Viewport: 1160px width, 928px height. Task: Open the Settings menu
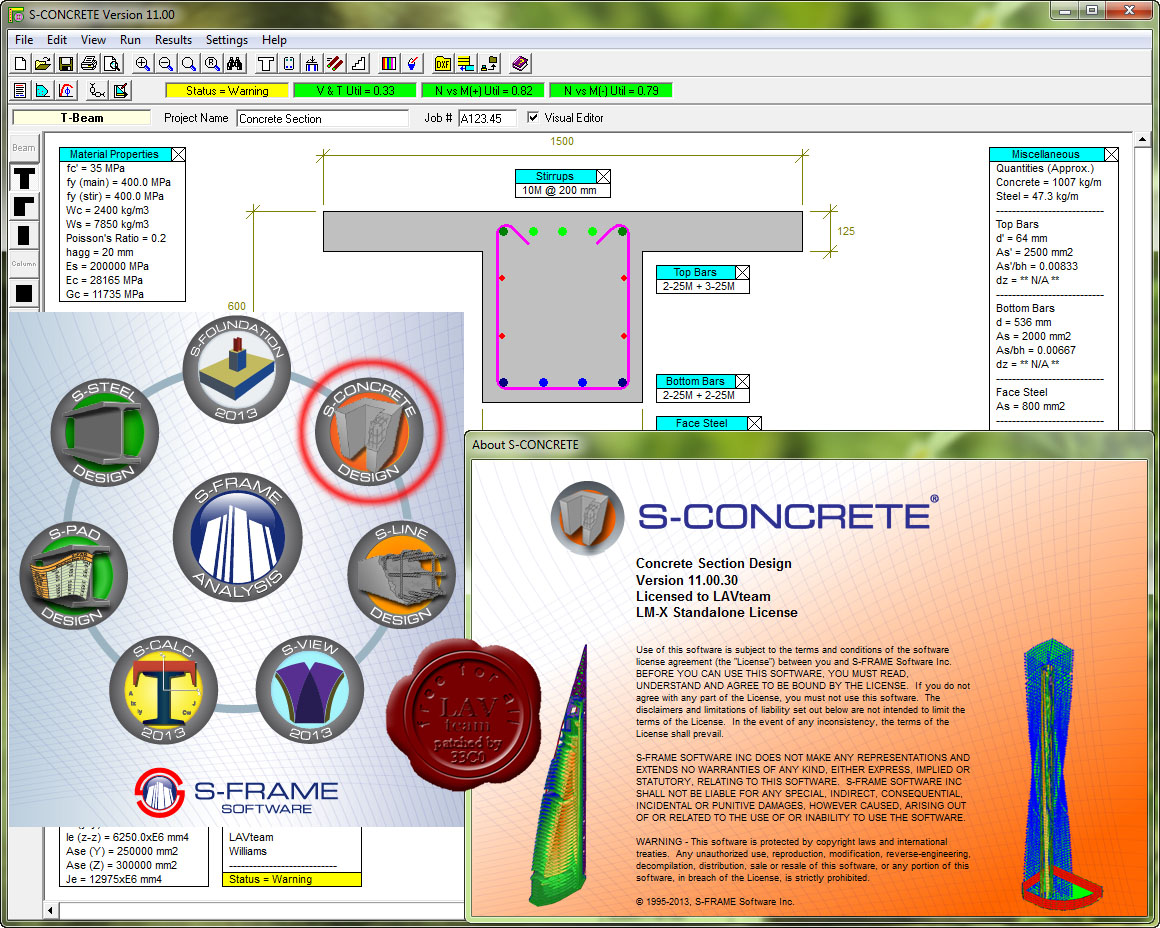(x=226, y=40)
